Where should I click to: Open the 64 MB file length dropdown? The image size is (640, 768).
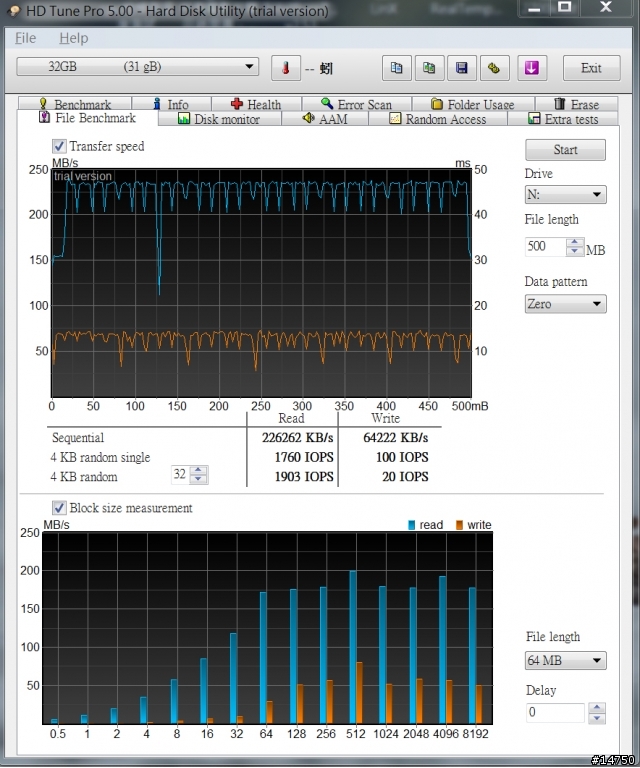pos(566,660)
